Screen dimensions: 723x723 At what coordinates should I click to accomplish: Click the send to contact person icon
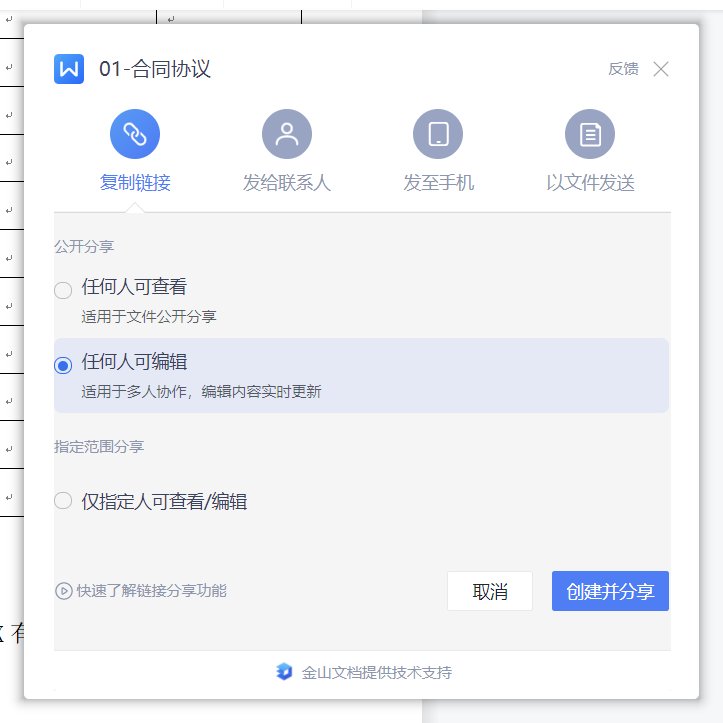[x=287, y=134]
